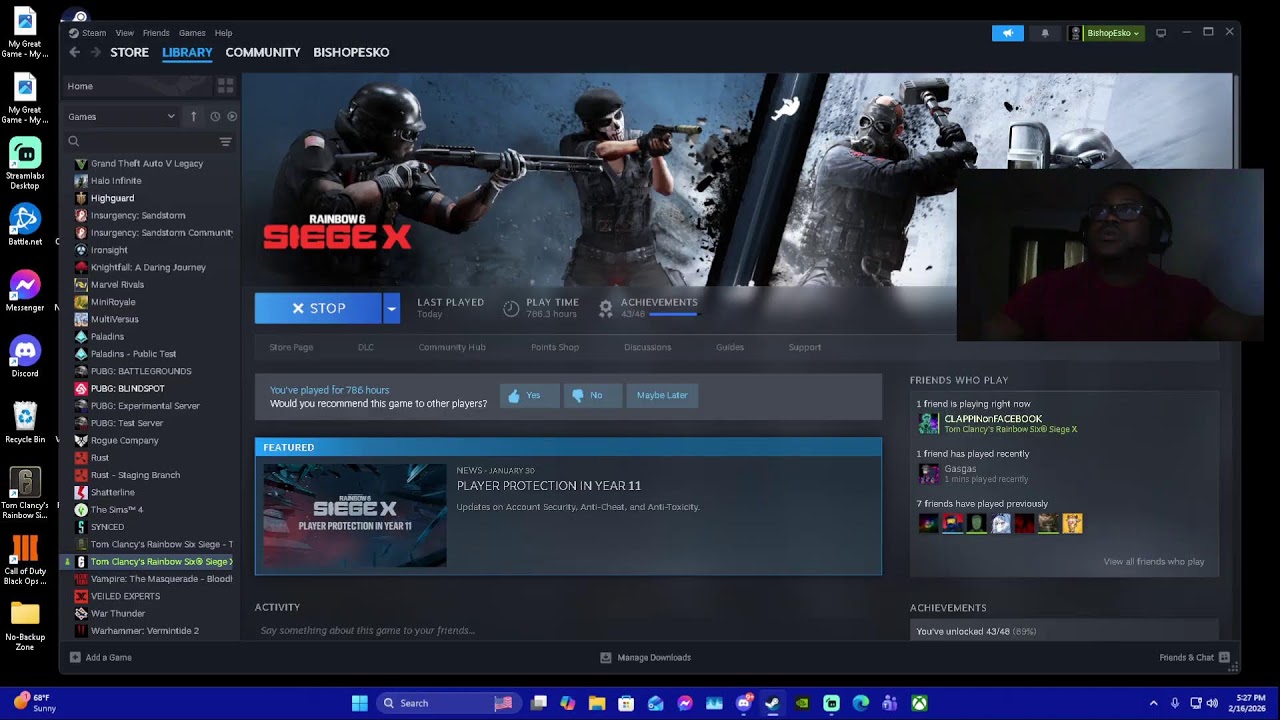Select Rust in the games list
1280x720 pixels.
[x=100, y=458]
